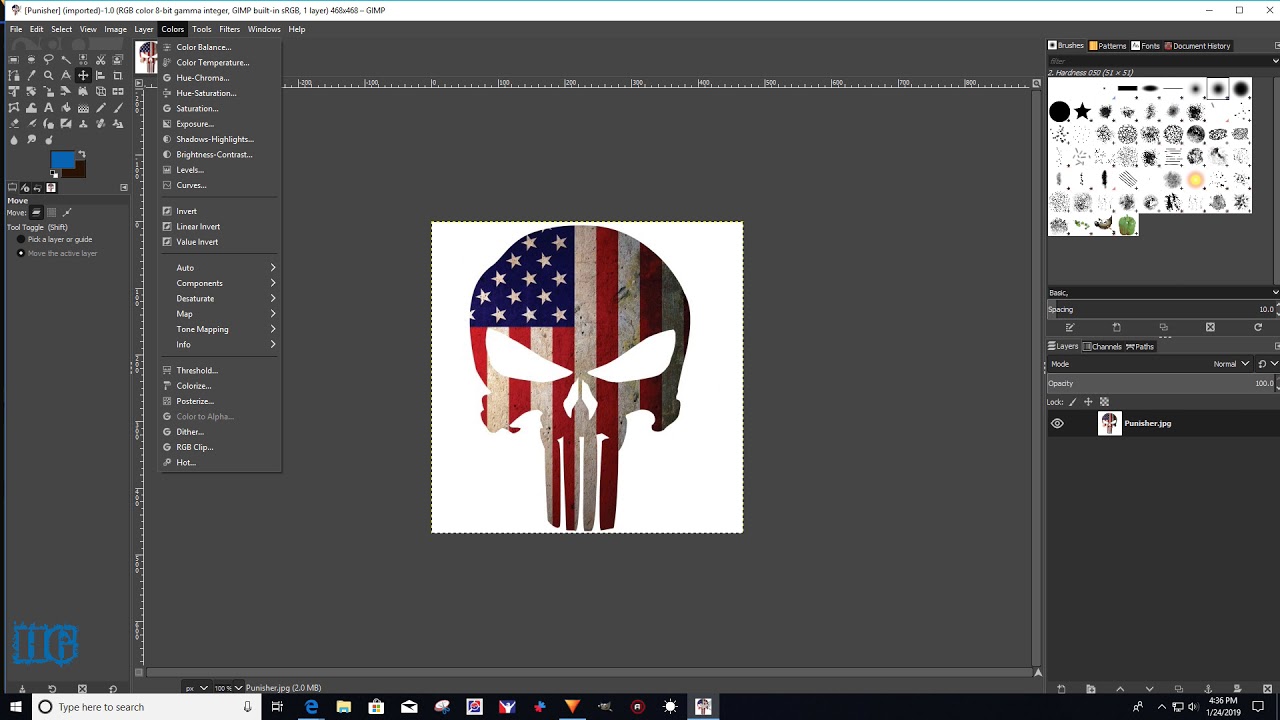Adjust the layer Opacity slider

tap(1161, 383)
